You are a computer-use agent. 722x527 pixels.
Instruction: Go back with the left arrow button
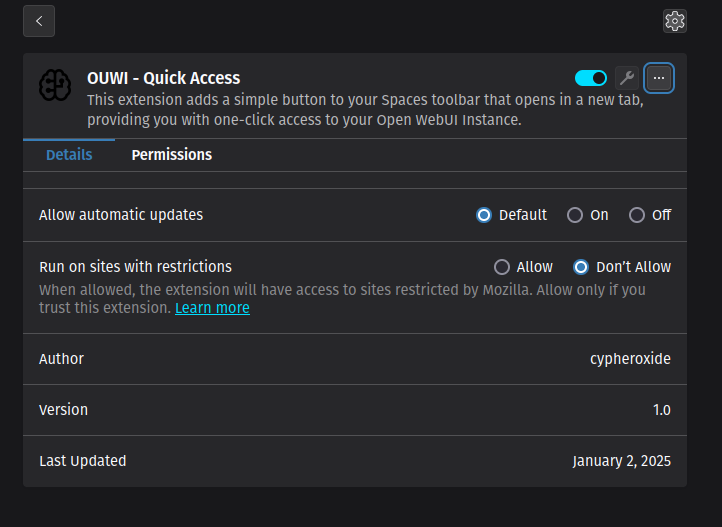pos(39,21)
